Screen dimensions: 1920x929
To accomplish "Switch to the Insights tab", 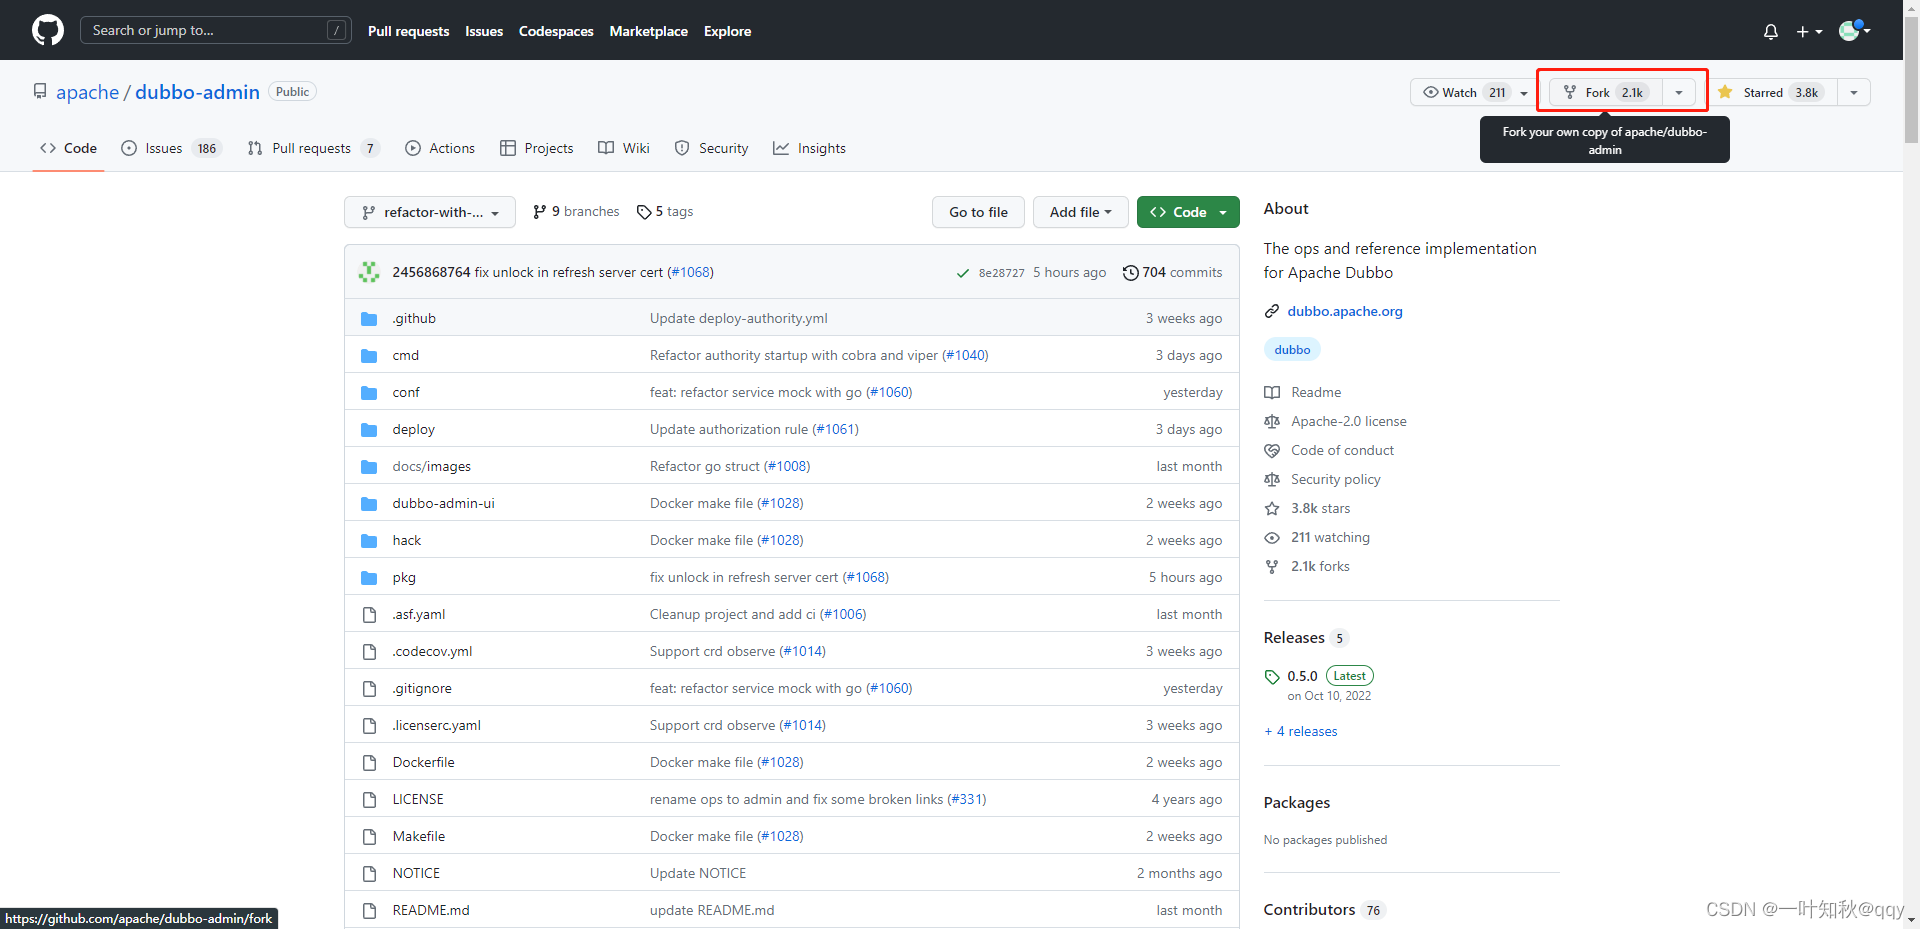I will (809, 148).
